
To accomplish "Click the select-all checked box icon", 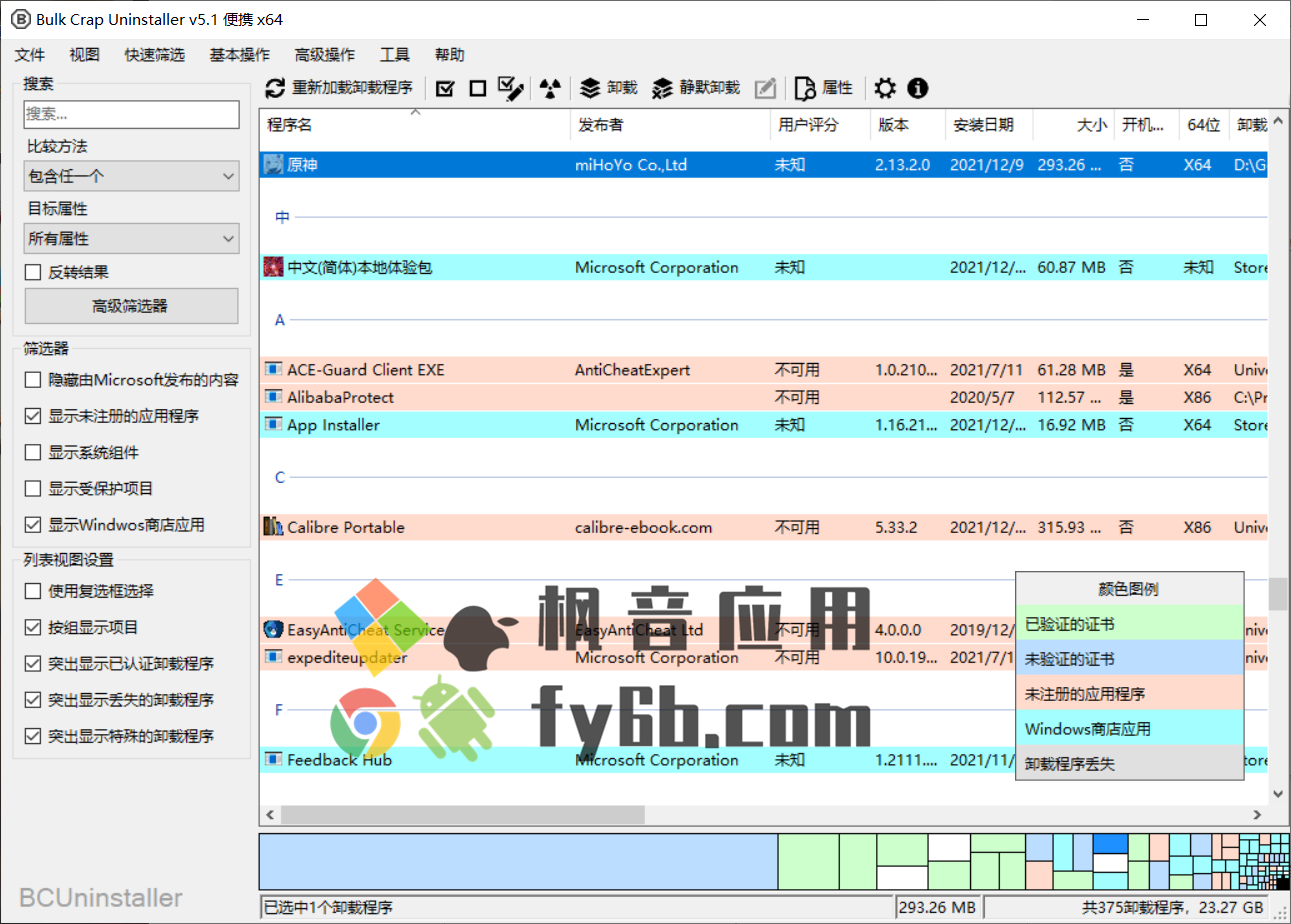I will point(446,89).
